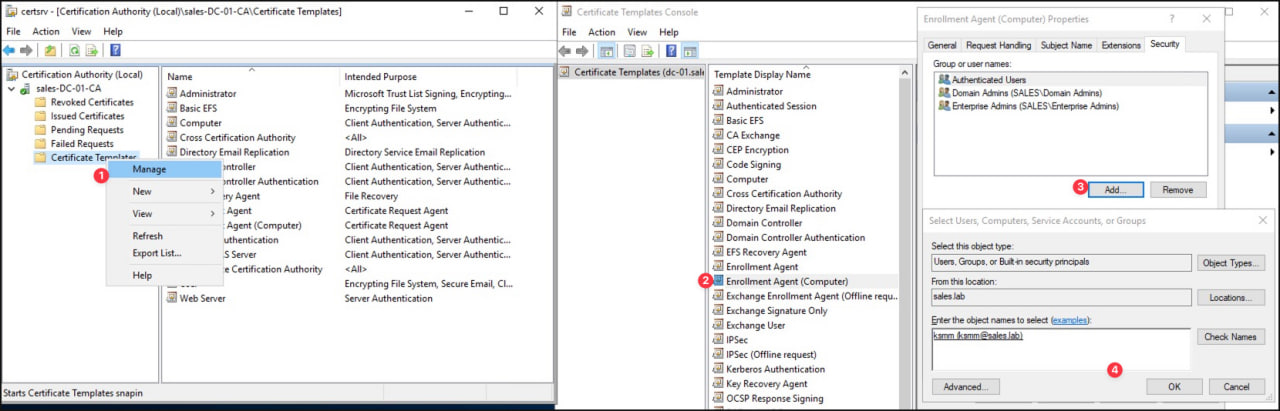
Task: Click the Template Display Name column header
Action: coord(762,74)
